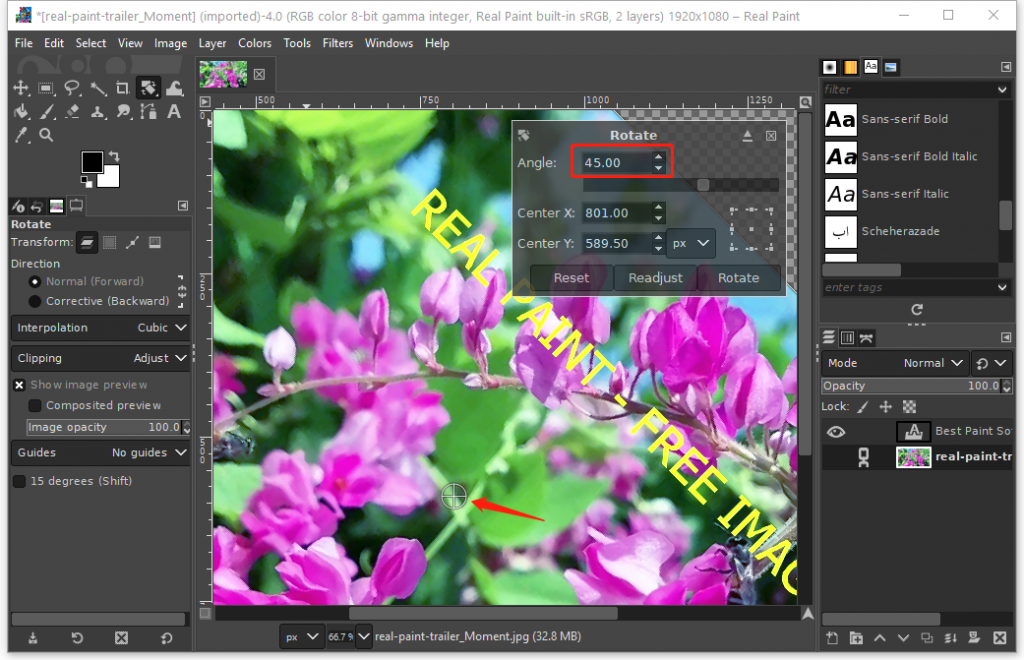Select the Eraser tool
This screenshot has height=660, width=1024.
pos(72,112)
